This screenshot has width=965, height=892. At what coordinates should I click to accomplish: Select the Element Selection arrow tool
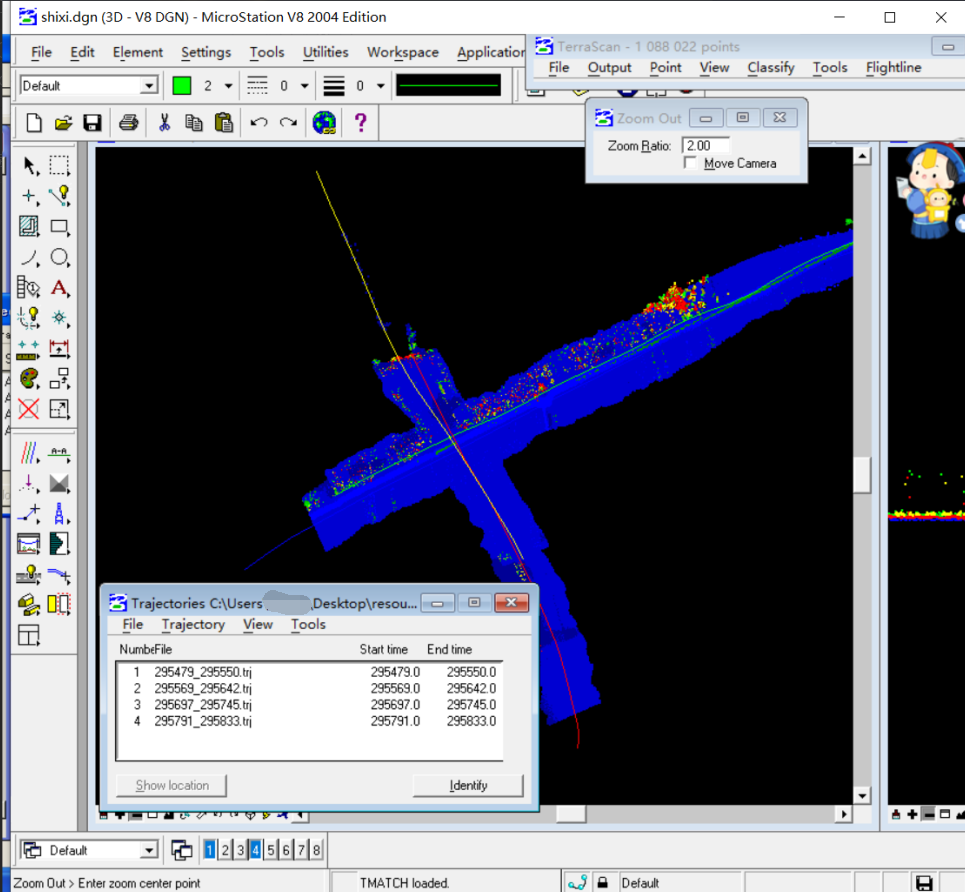[30, 166]
